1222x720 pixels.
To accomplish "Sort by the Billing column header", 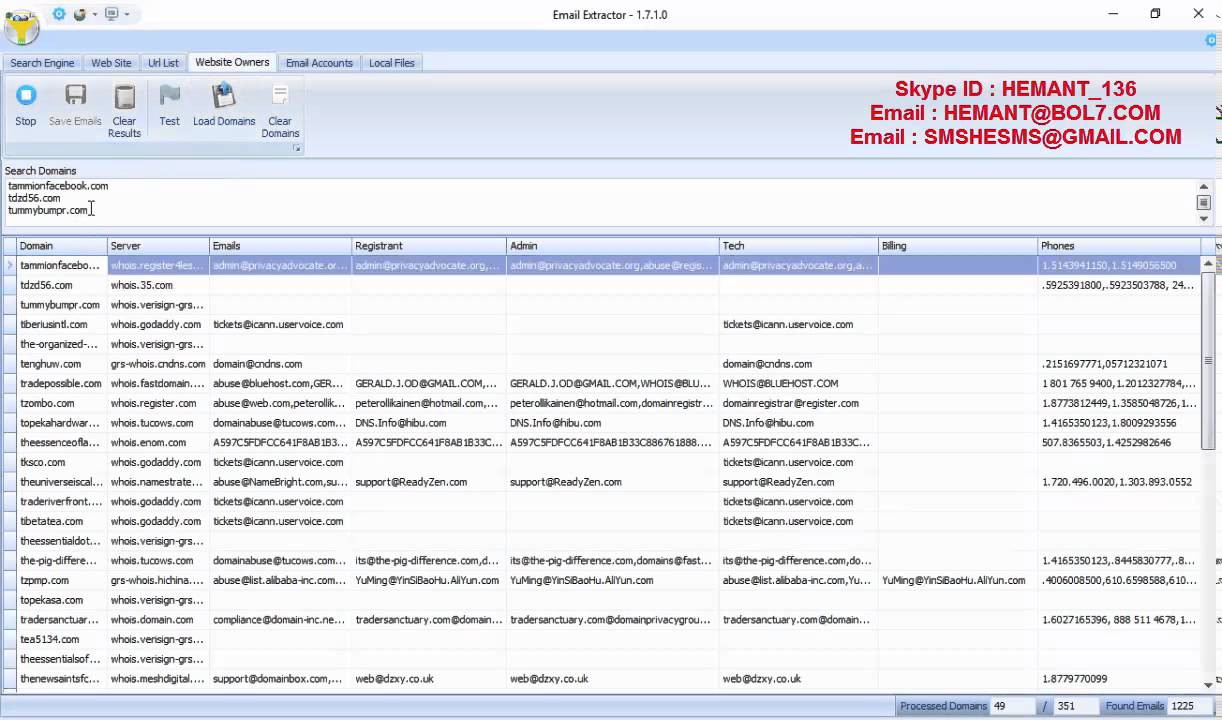I will coord(958,246).
